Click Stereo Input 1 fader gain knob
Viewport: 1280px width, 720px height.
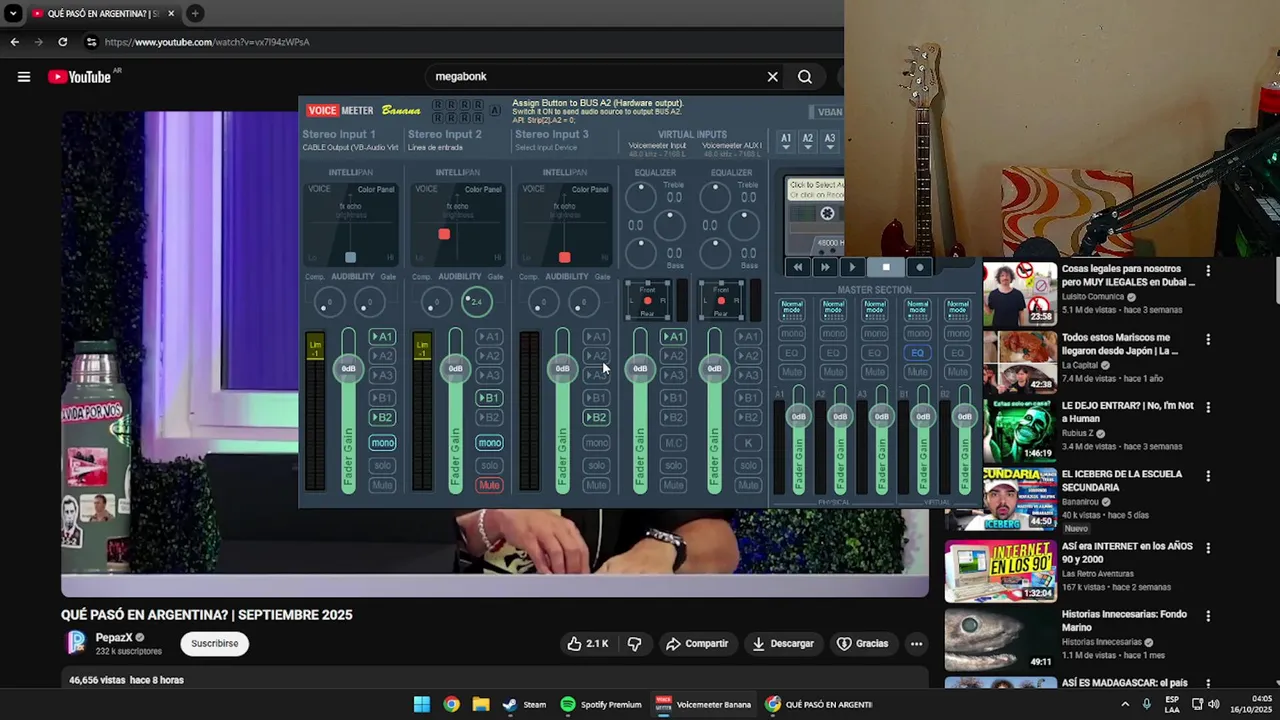pos(348,368)
